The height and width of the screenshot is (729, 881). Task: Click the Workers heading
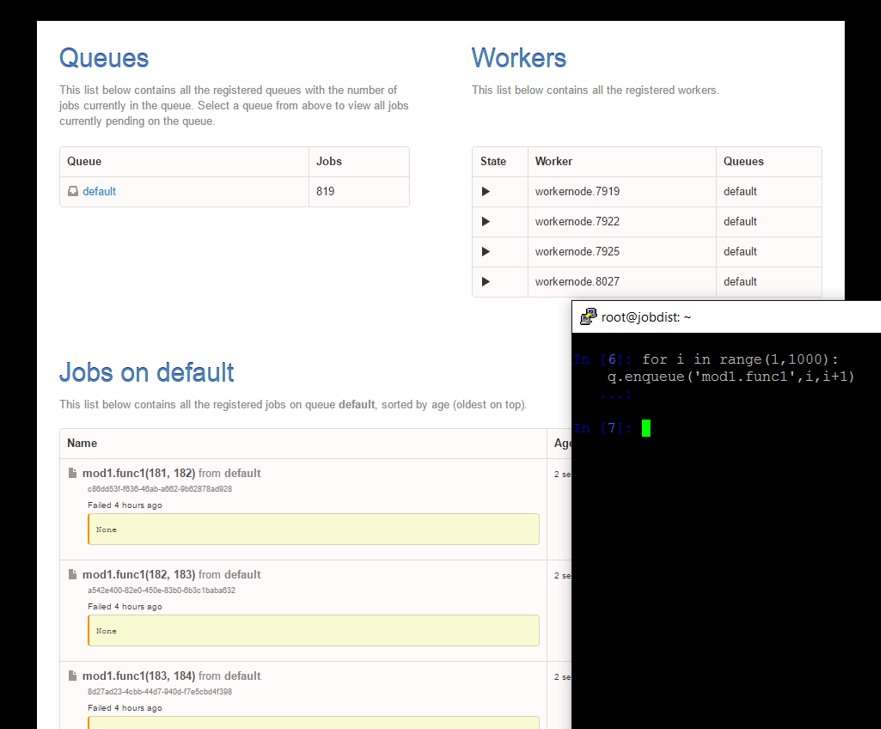tap(519, 58)
